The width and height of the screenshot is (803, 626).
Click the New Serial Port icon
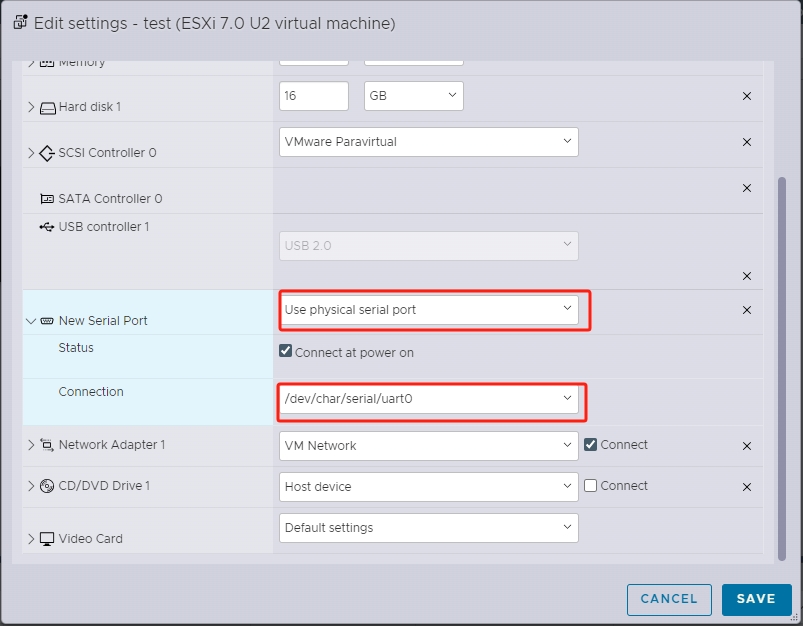coord(47,320)
